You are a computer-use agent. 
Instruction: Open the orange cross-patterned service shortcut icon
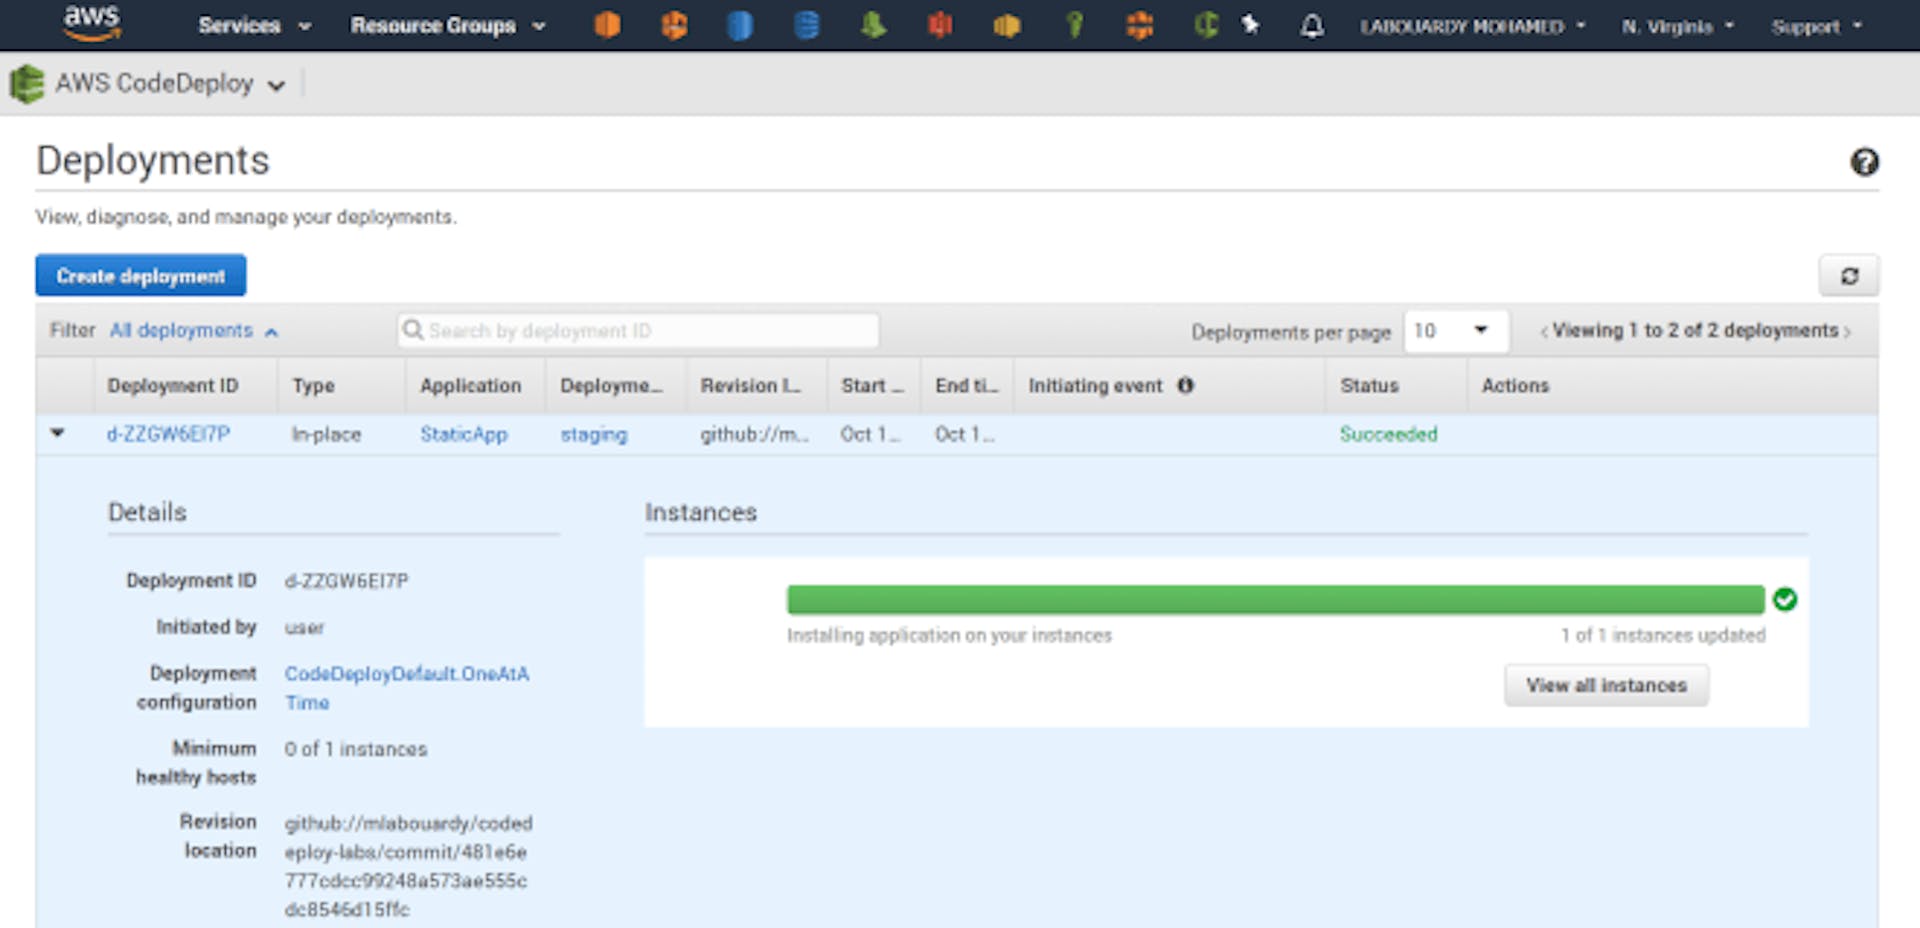[x=1140, y=25]
